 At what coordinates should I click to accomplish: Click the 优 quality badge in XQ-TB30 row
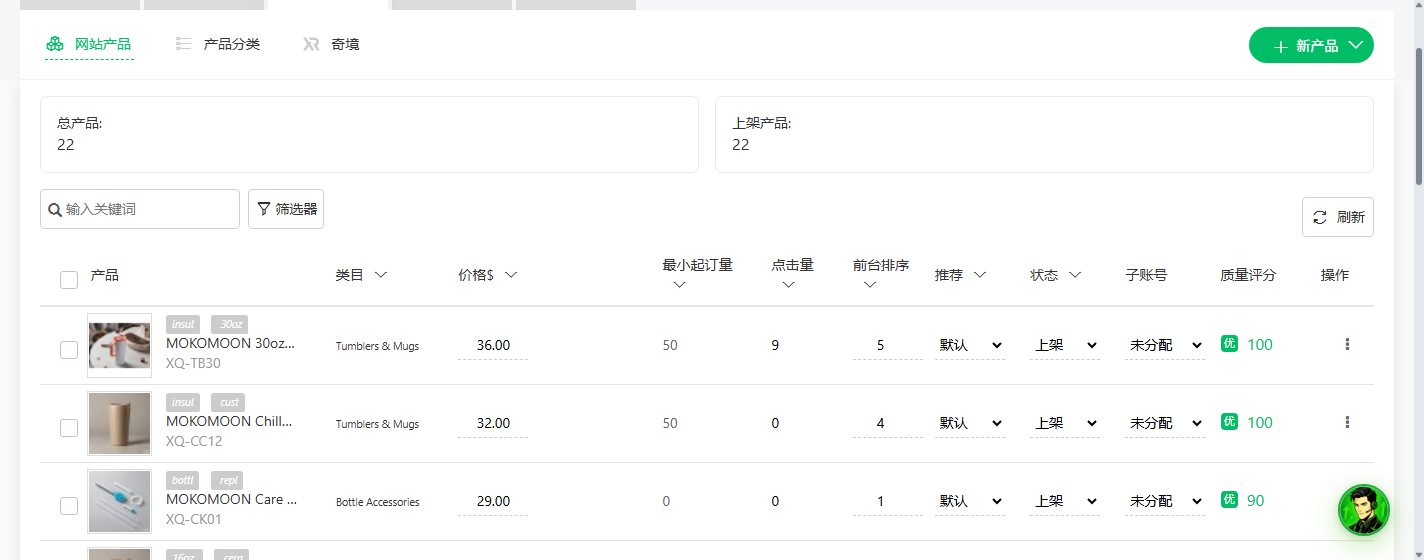point(1229,344)
